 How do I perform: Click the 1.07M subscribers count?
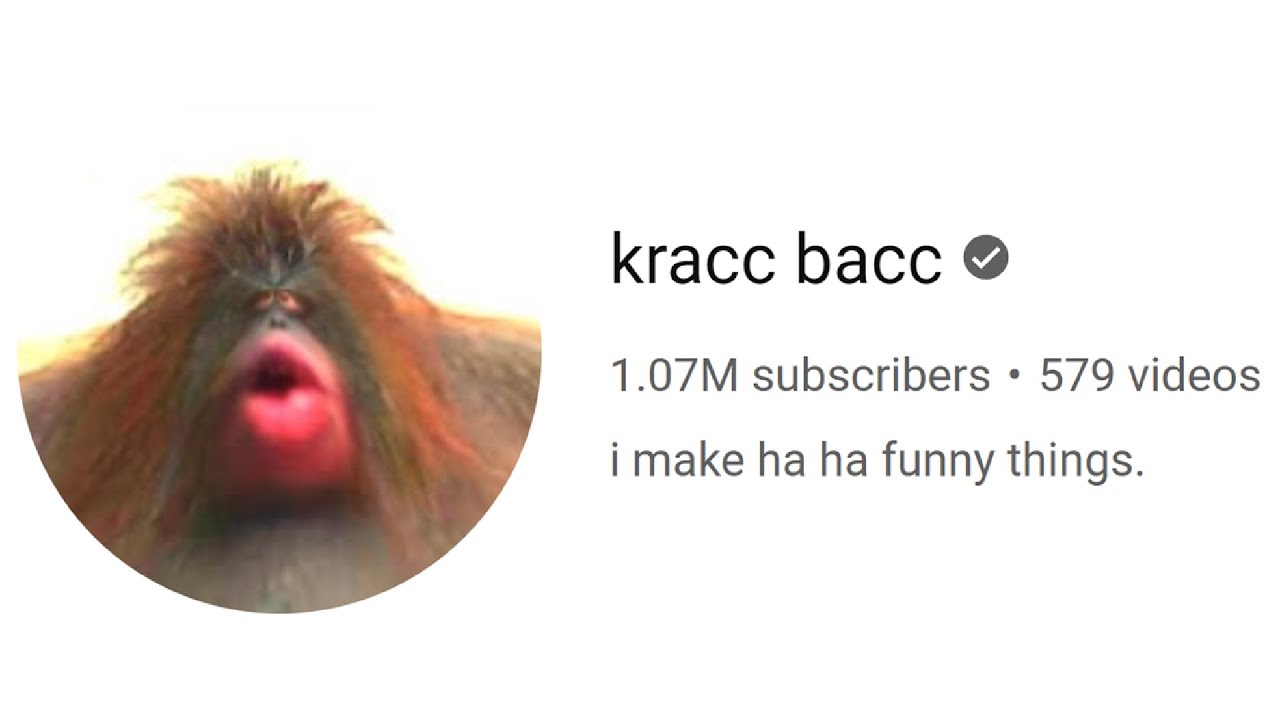(800, 377)
